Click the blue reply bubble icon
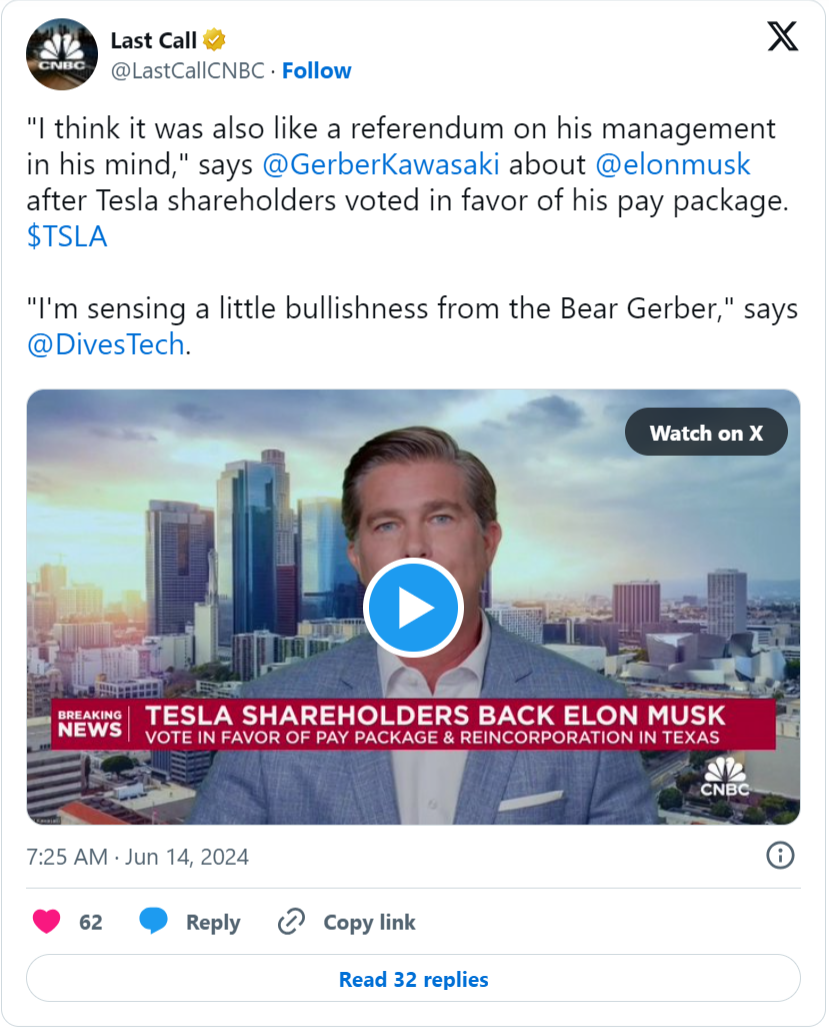 [153, 921]
